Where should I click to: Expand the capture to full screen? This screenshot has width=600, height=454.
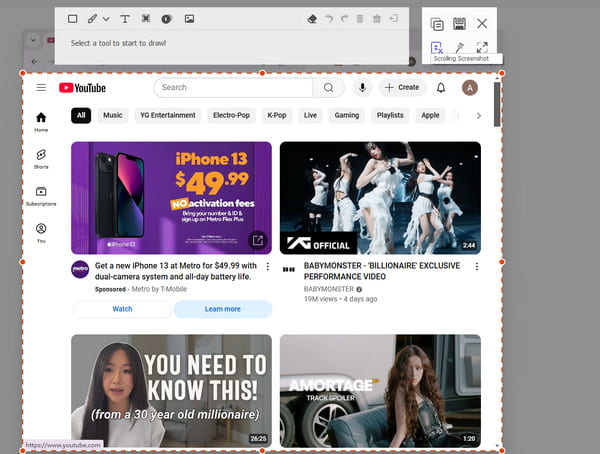tap(482, 47)
